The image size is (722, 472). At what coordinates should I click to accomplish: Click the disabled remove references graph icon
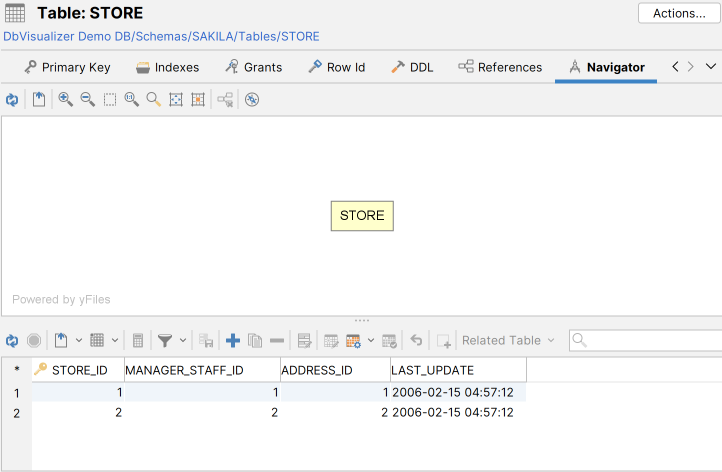pos(225,99)
